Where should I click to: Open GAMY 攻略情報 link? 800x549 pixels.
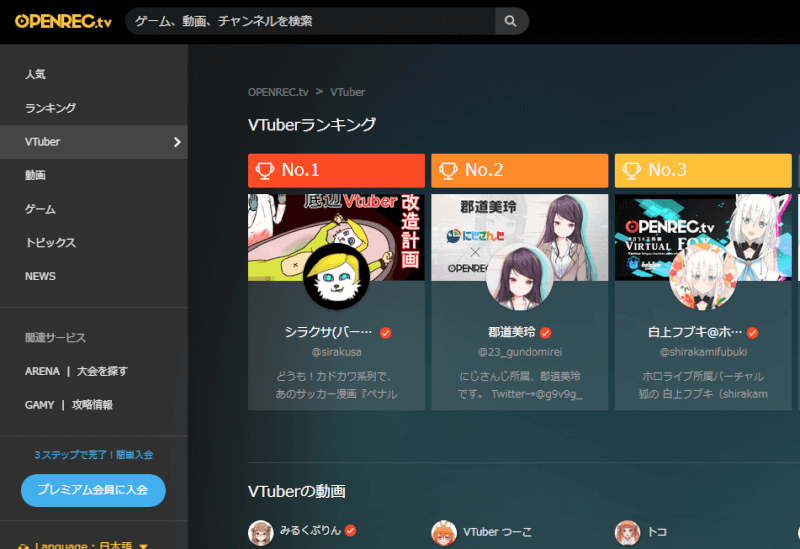tap(69, 405)
